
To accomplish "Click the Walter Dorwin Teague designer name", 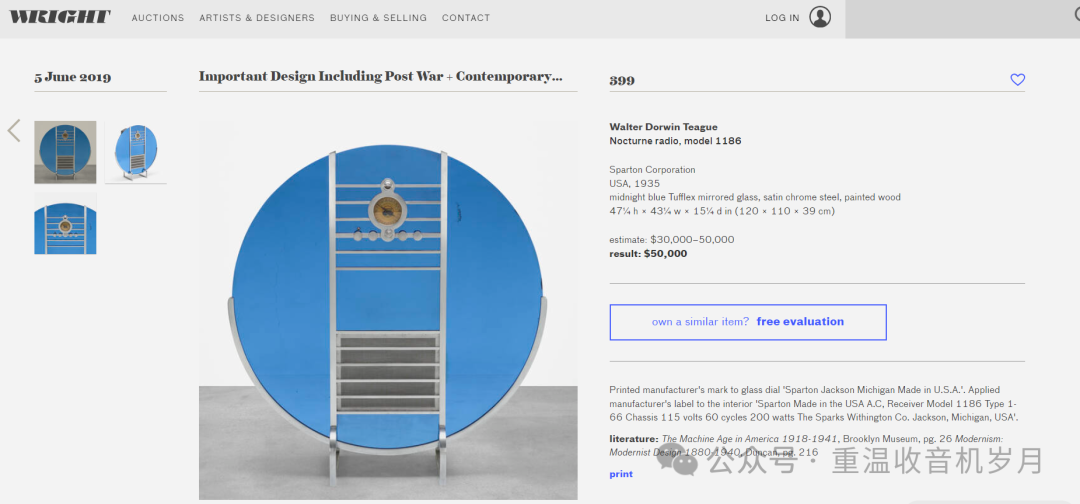I will [663, 127].
